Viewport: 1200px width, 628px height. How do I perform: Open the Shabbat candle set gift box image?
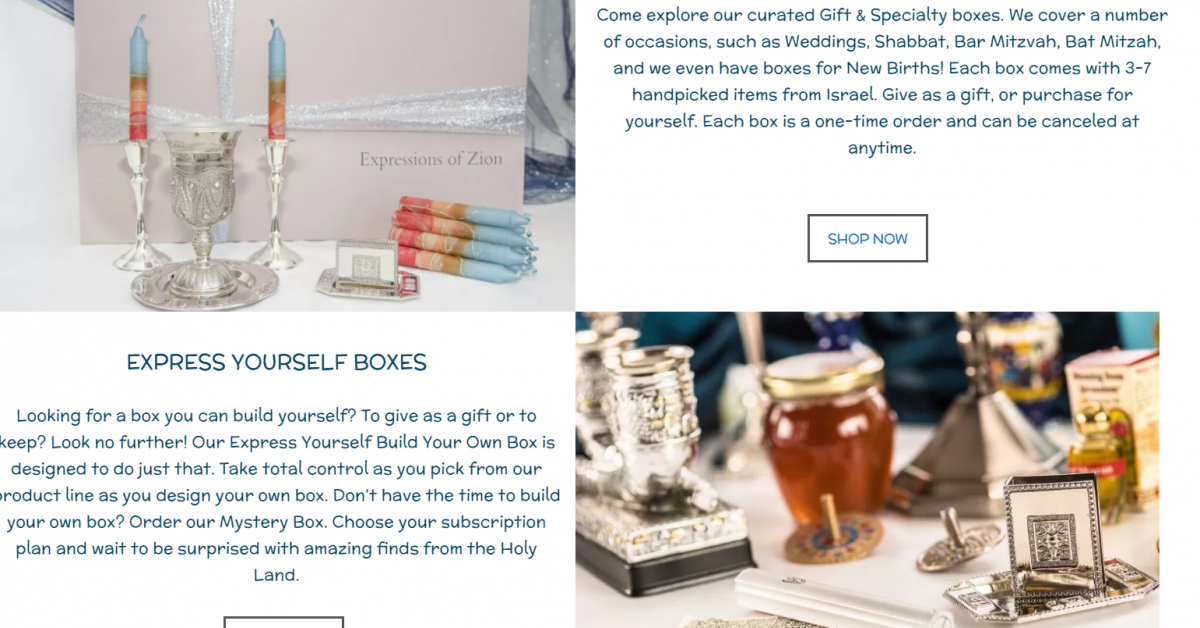pos(287,155)
